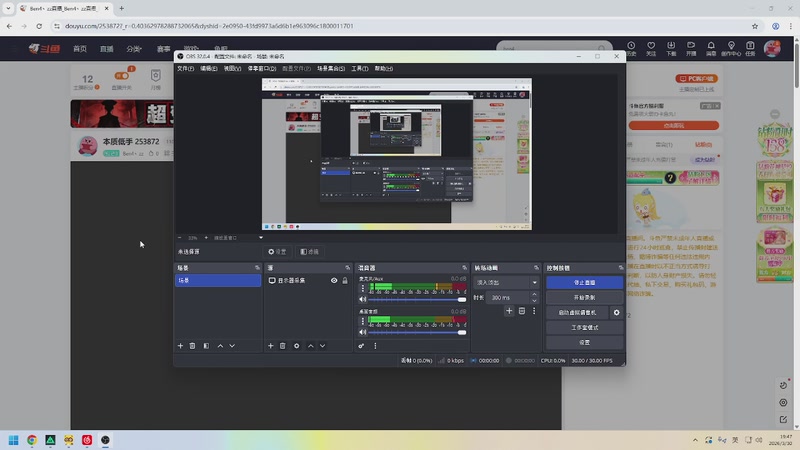Move source down in the Sources dock
This screenshot has height=450, width=800.
point(322,346)
